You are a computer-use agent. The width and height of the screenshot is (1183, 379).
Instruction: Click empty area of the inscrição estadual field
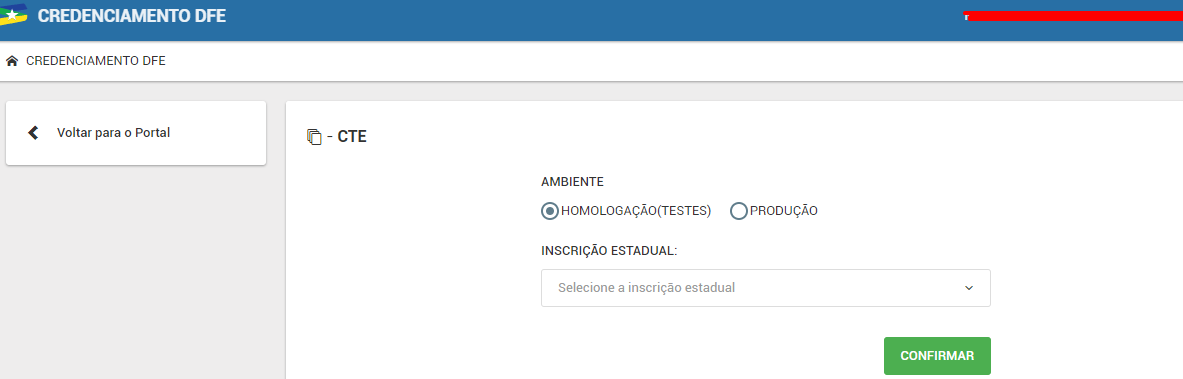pyautogui.click(x=845, y=288)
